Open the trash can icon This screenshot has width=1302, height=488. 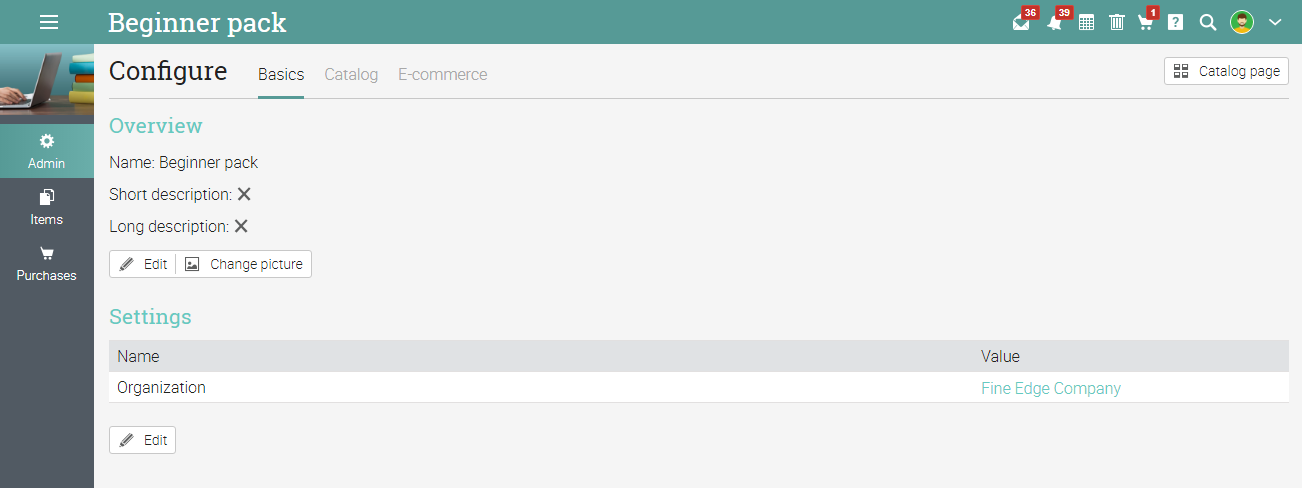pos(1117,22)
